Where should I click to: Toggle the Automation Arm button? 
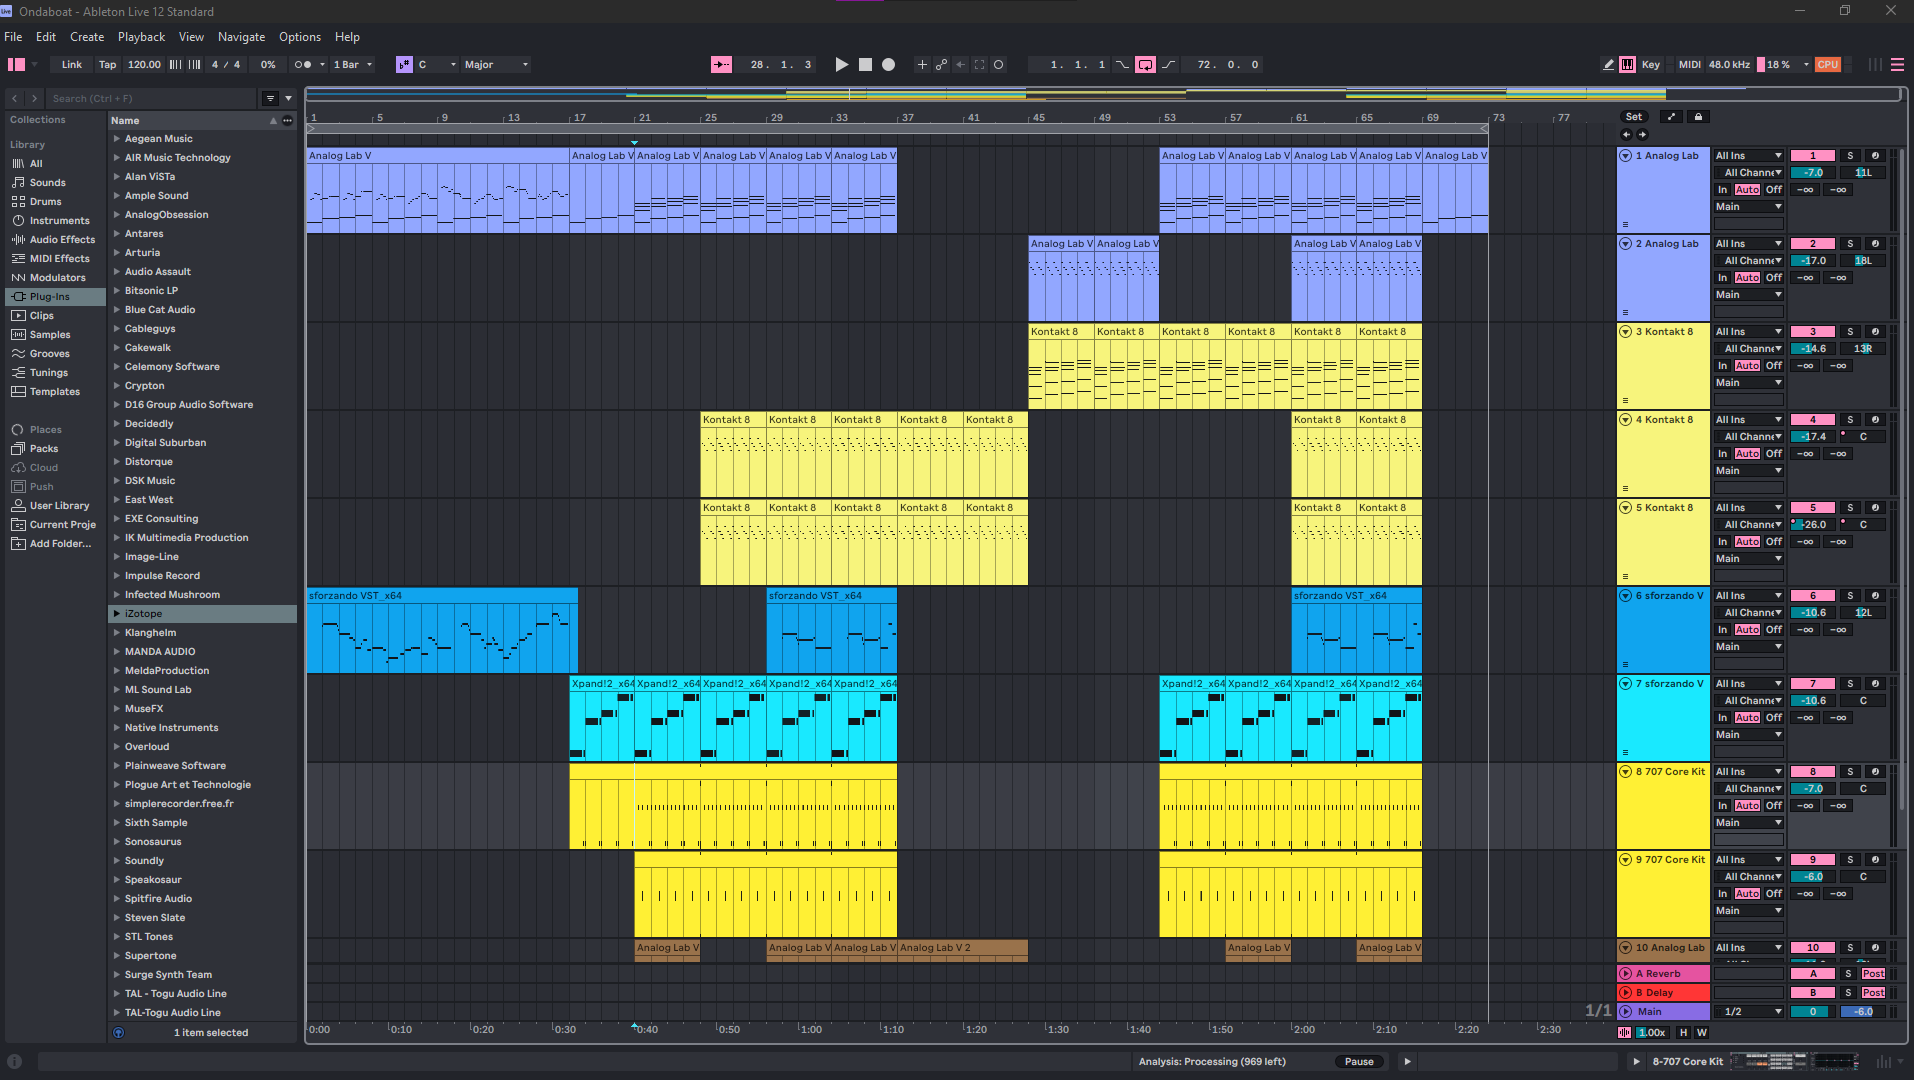[941, 64]
